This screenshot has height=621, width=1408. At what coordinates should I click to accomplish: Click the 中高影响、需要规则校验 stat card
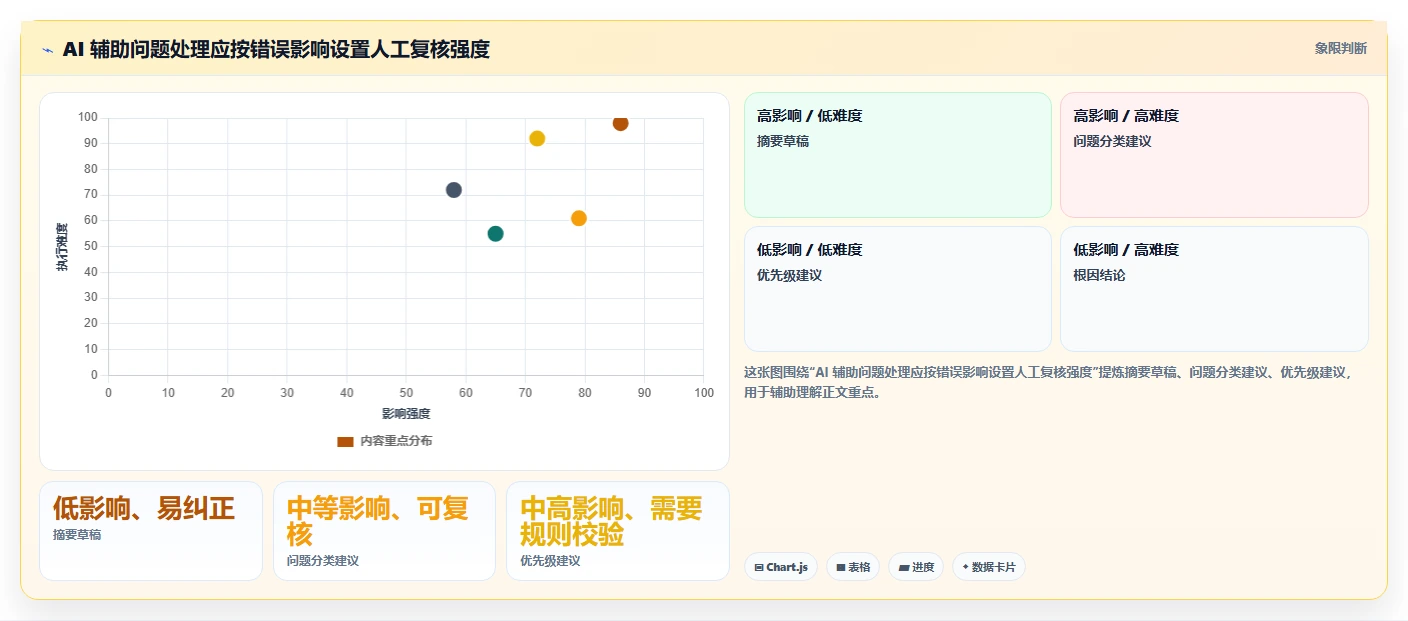[x=618, y=531]
